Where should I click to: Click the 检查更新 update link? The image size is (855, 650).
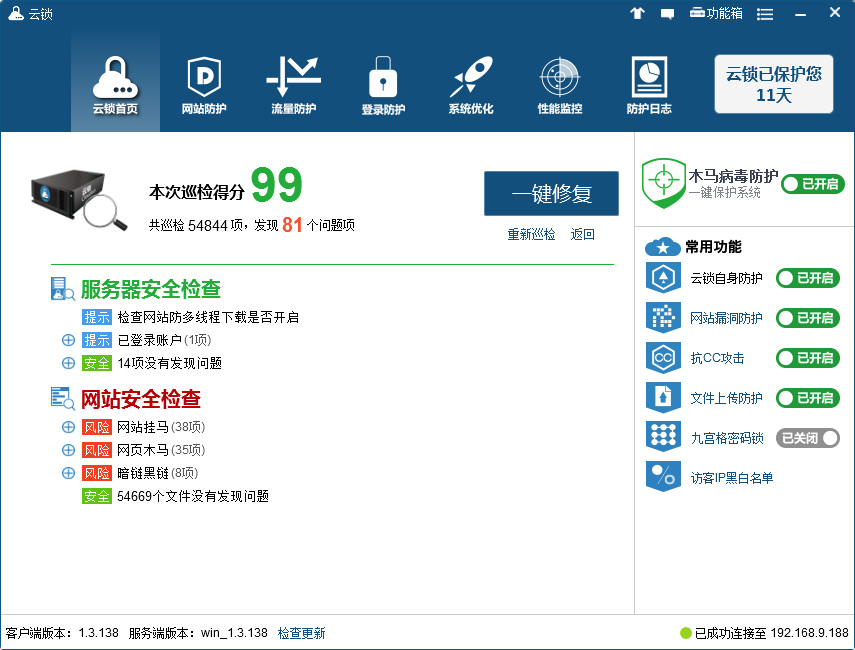click(x=301, y=632)
